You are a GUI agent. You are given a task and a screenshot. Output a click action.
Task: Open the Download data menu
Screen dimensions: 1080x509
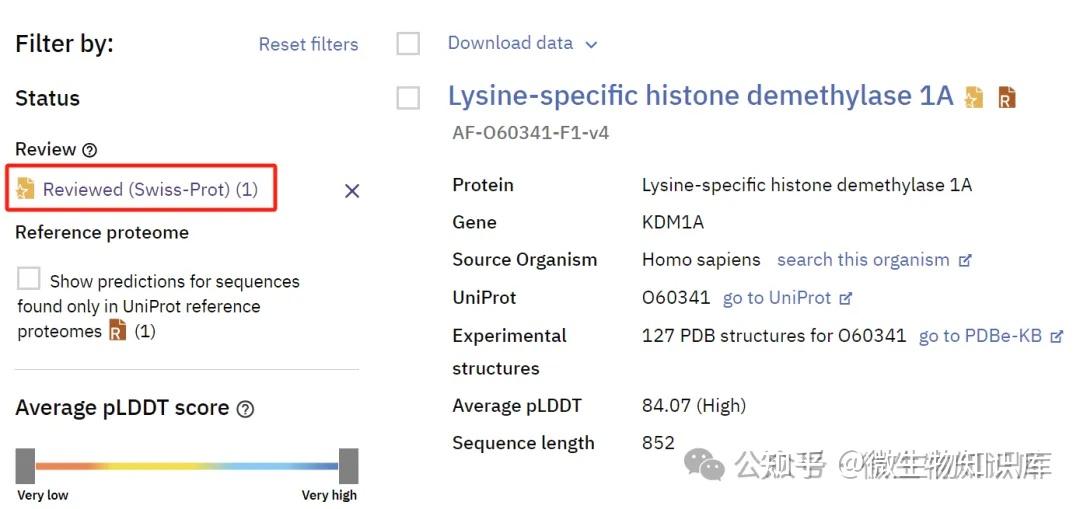(x=510, y=43)
